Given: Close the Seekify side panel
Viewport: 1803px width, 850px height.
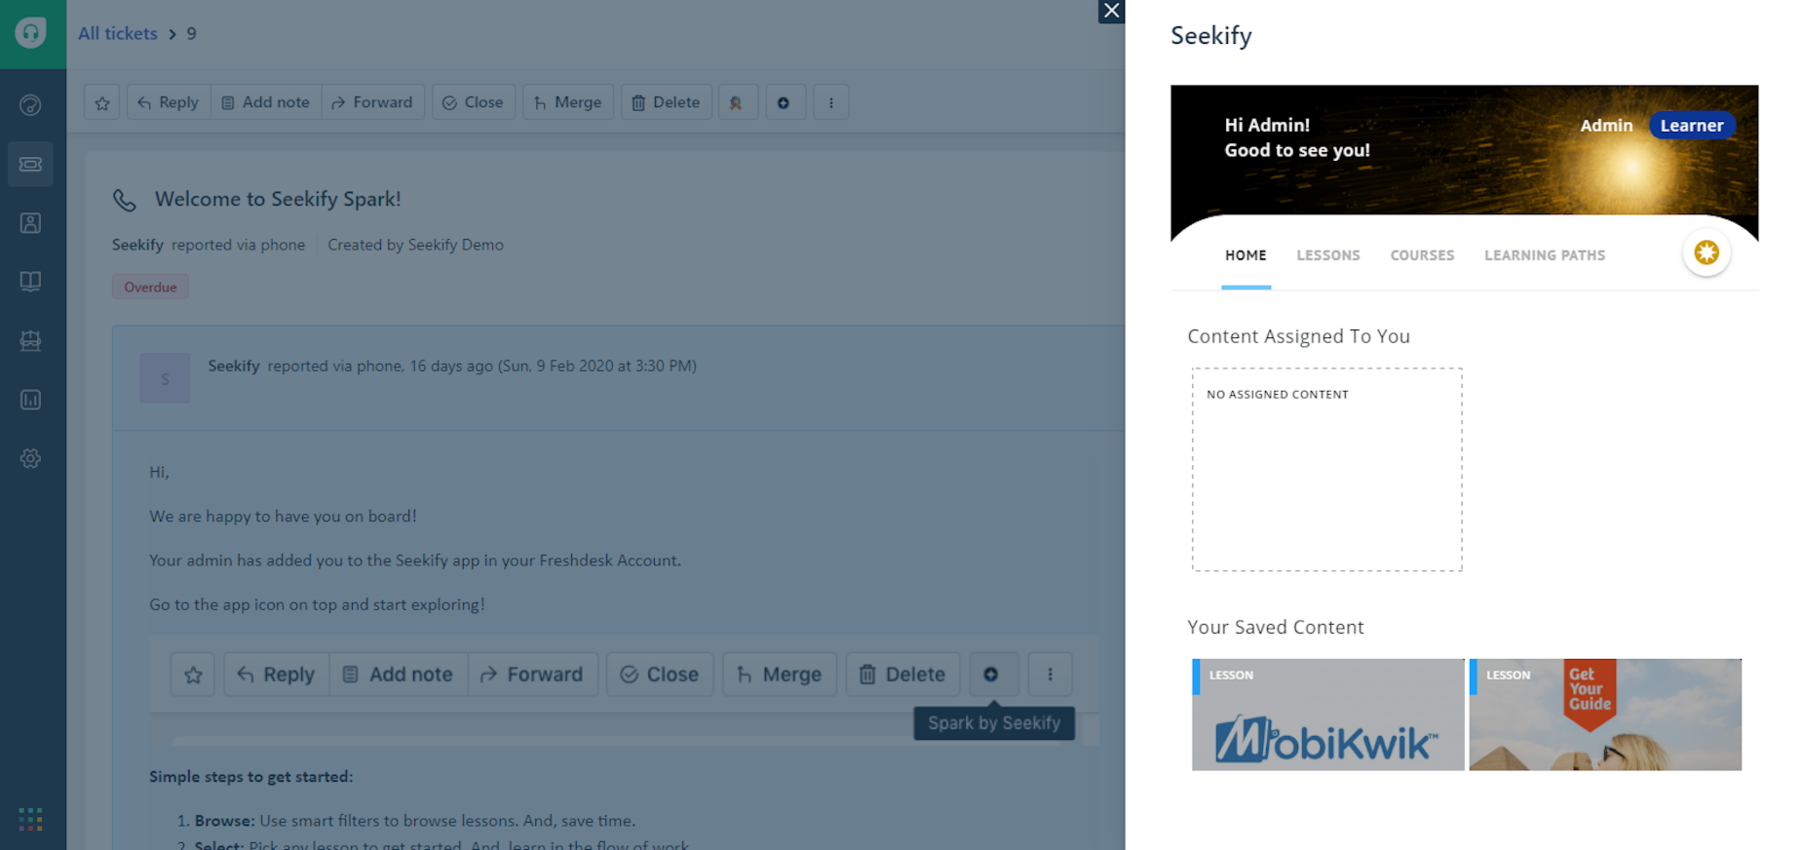Looking at the screenshot, I should tap(1111, 11).
